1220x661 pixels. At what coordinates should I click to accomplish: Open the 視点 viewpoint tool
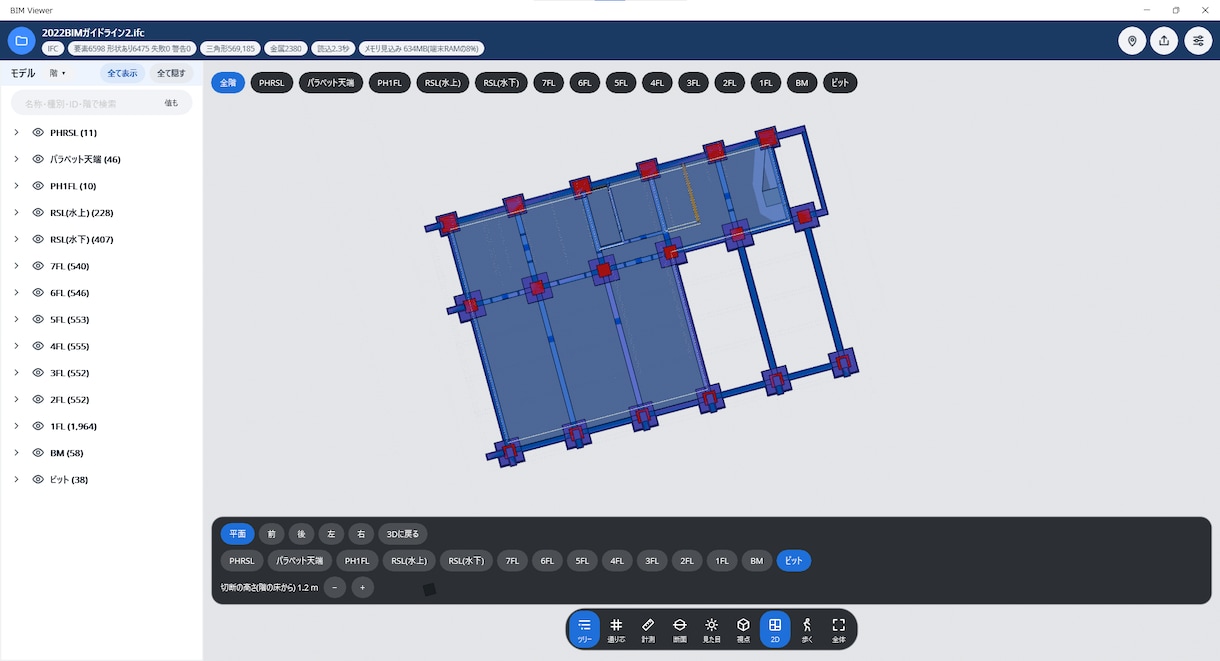tap(743, 629)
